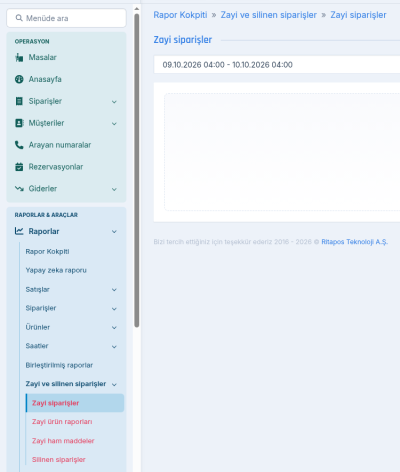
Task: Open Ritapos Teknoloji A.Ş. footer link
Action: (x=354, y=242)
